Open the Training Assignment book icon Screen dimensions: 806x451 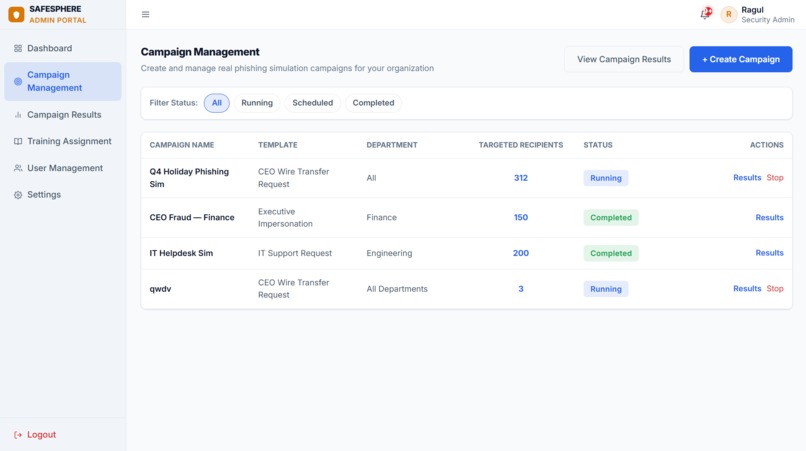tap(18, 141)
